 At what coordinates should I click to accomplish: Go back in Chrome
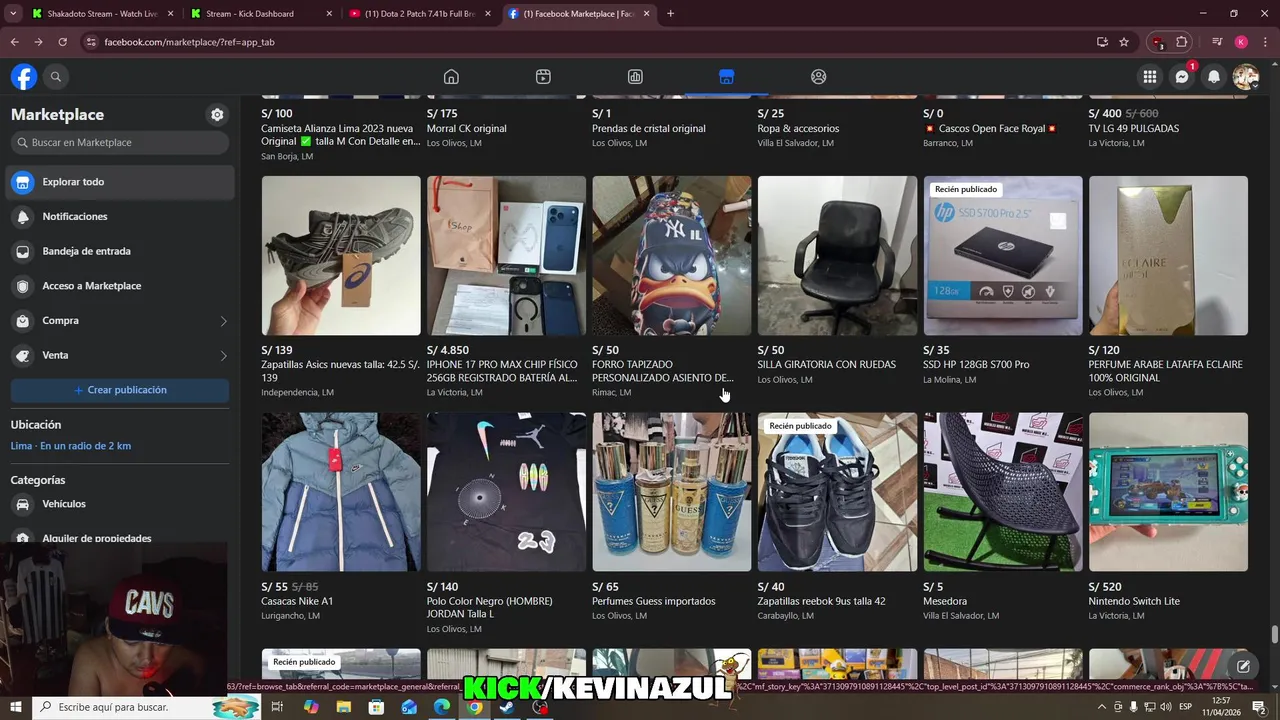coord(14,42)
